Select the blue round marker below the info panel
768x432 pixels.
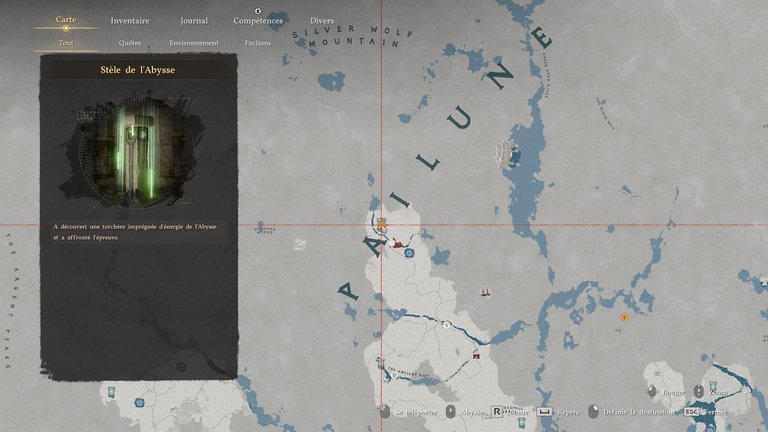[140, 402]
